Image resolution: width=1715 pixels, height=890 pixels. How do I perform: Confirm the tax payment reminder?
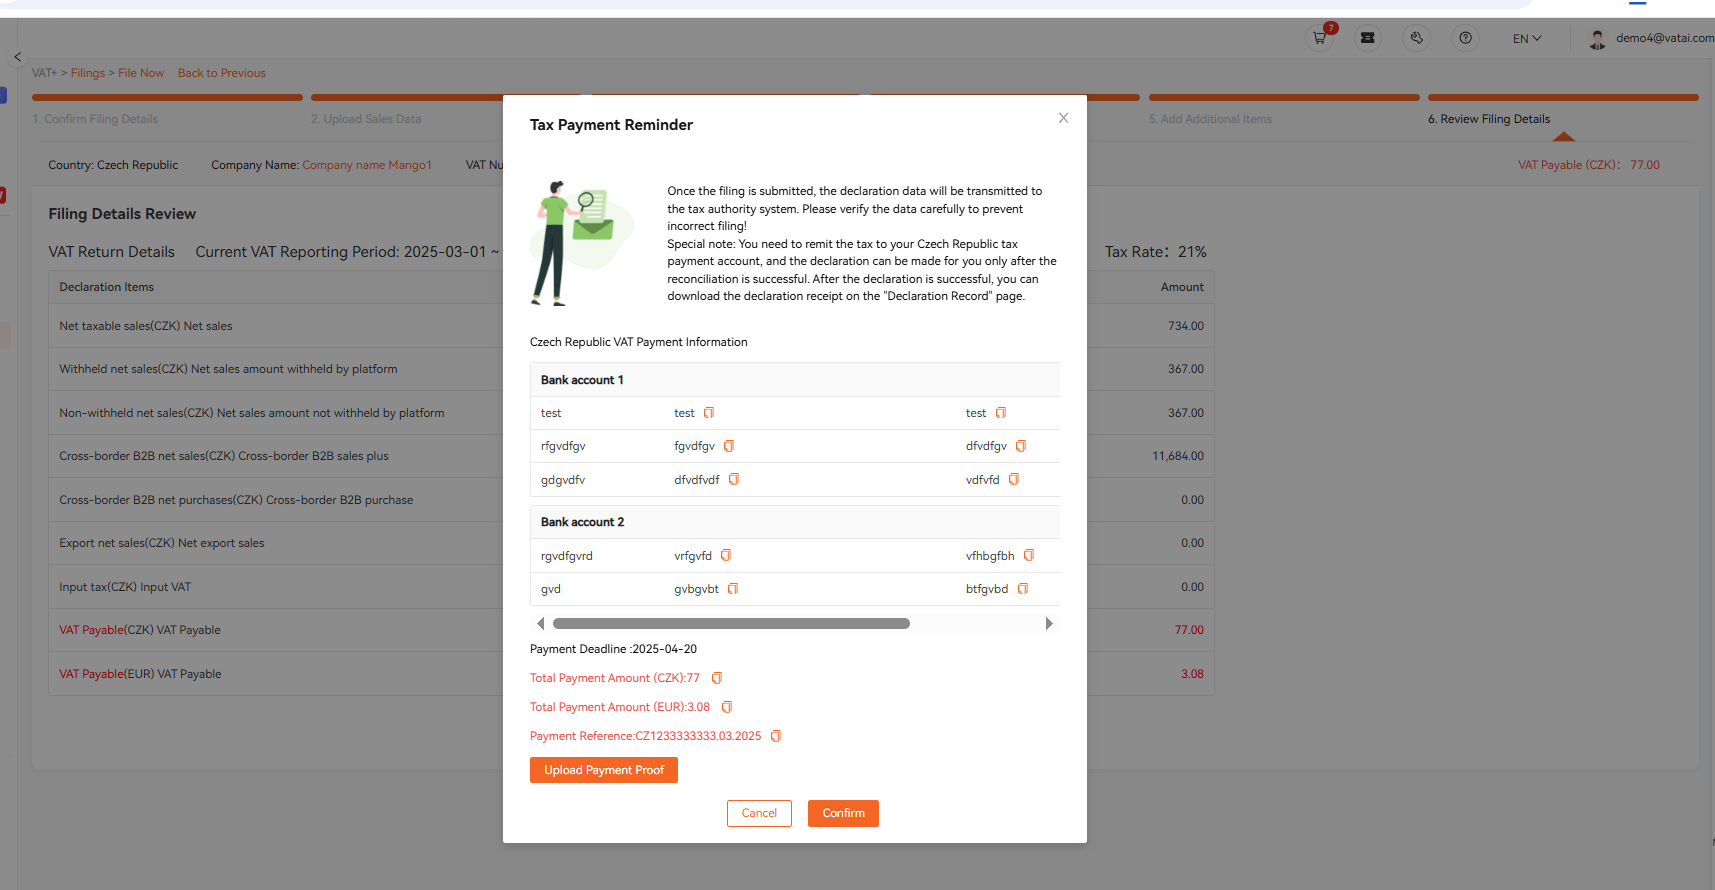[x=843, y=813]
